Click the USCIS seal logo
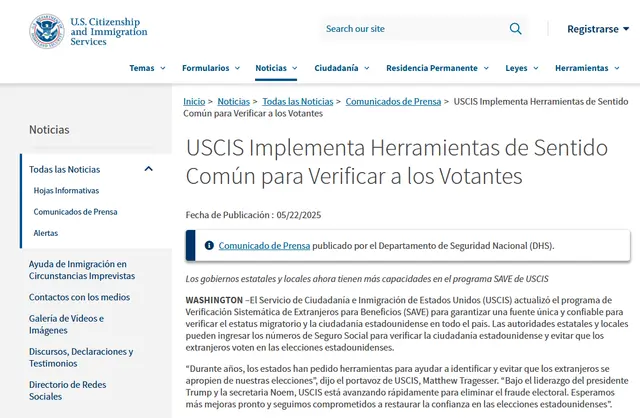Screen dimensions: 640x418 47,31
